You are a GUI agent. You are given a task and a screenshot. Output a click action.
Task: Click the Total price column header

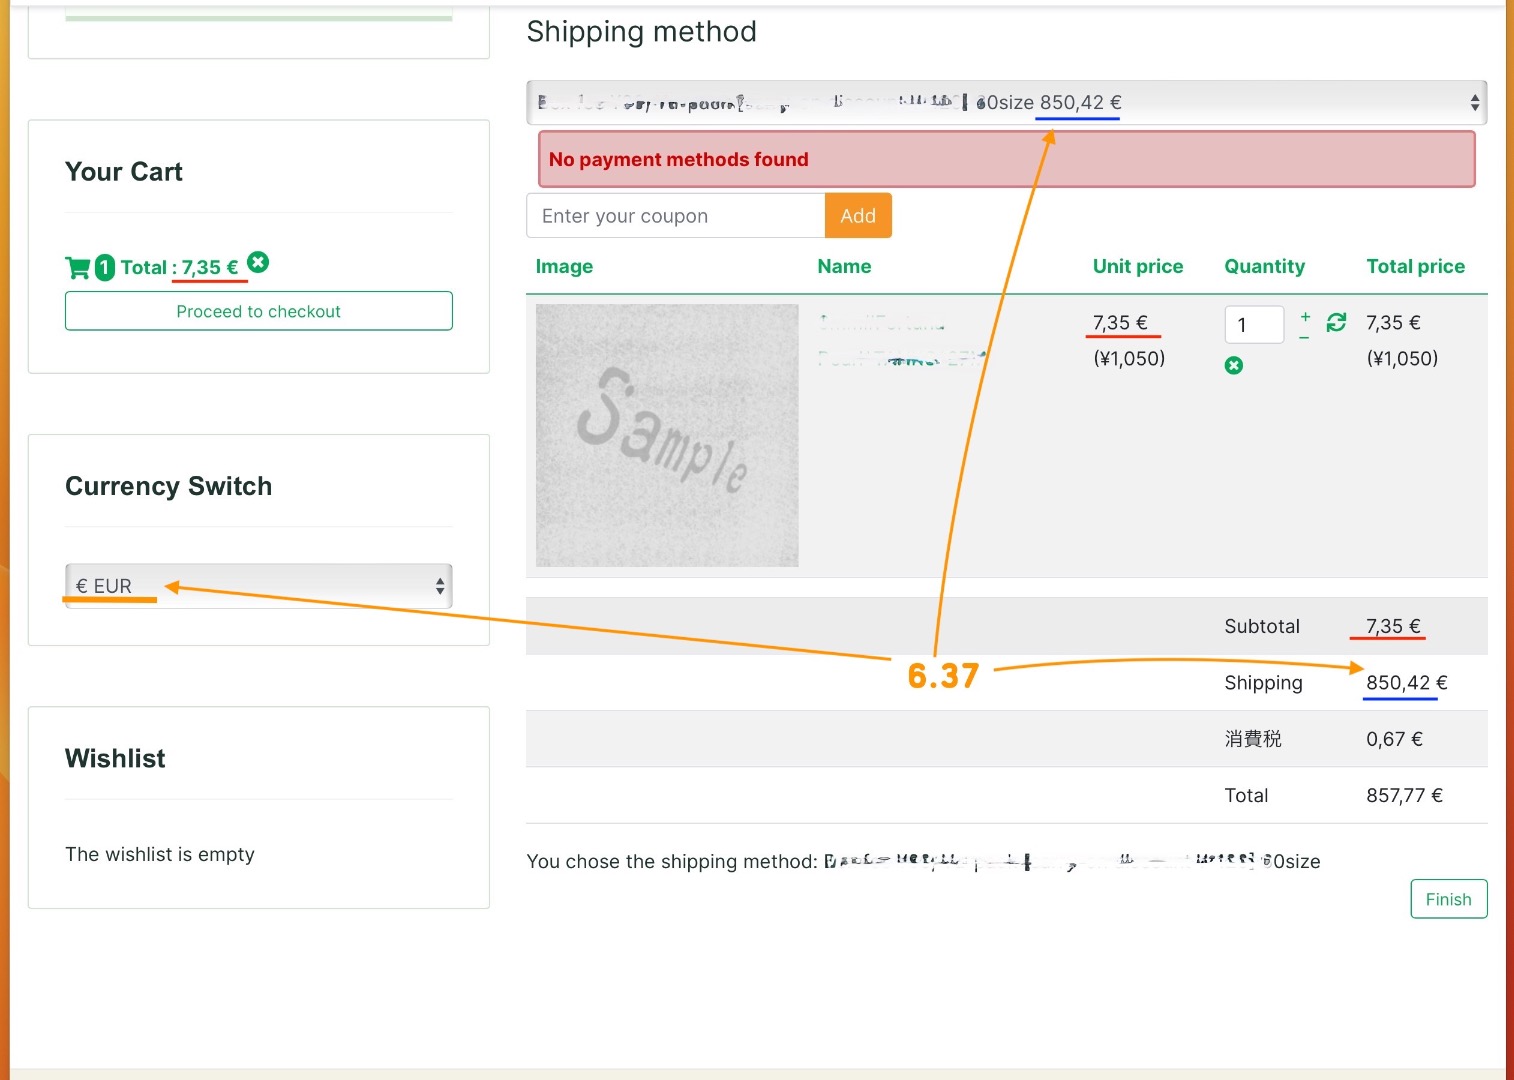point(1415,266)
